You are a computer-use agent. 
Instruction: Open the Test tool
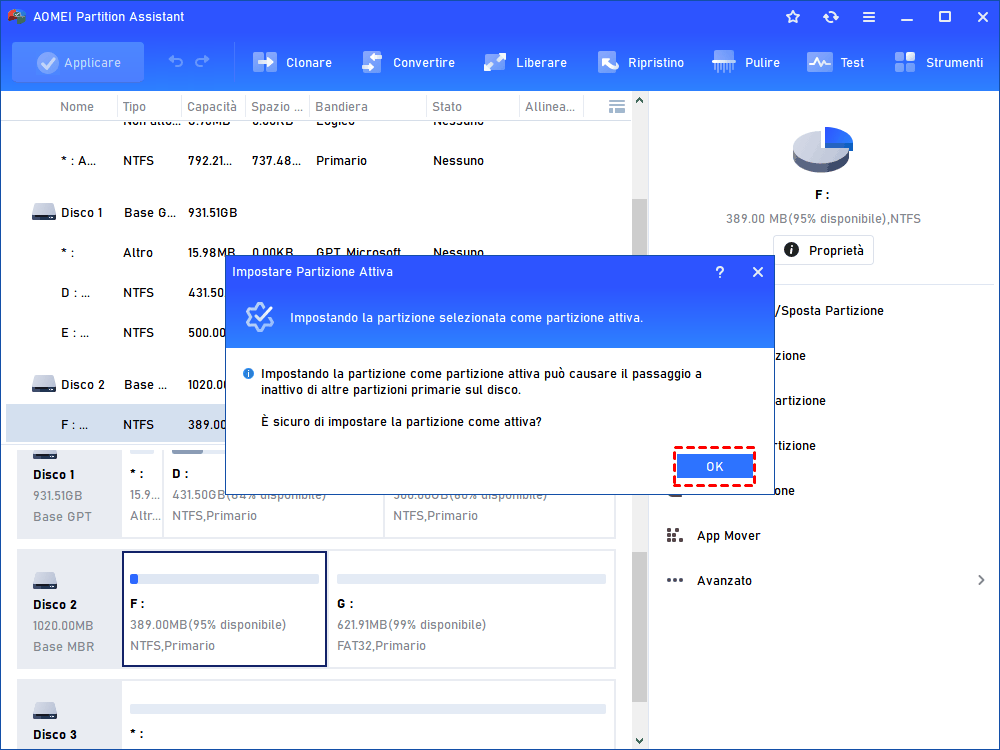[835, 62]
